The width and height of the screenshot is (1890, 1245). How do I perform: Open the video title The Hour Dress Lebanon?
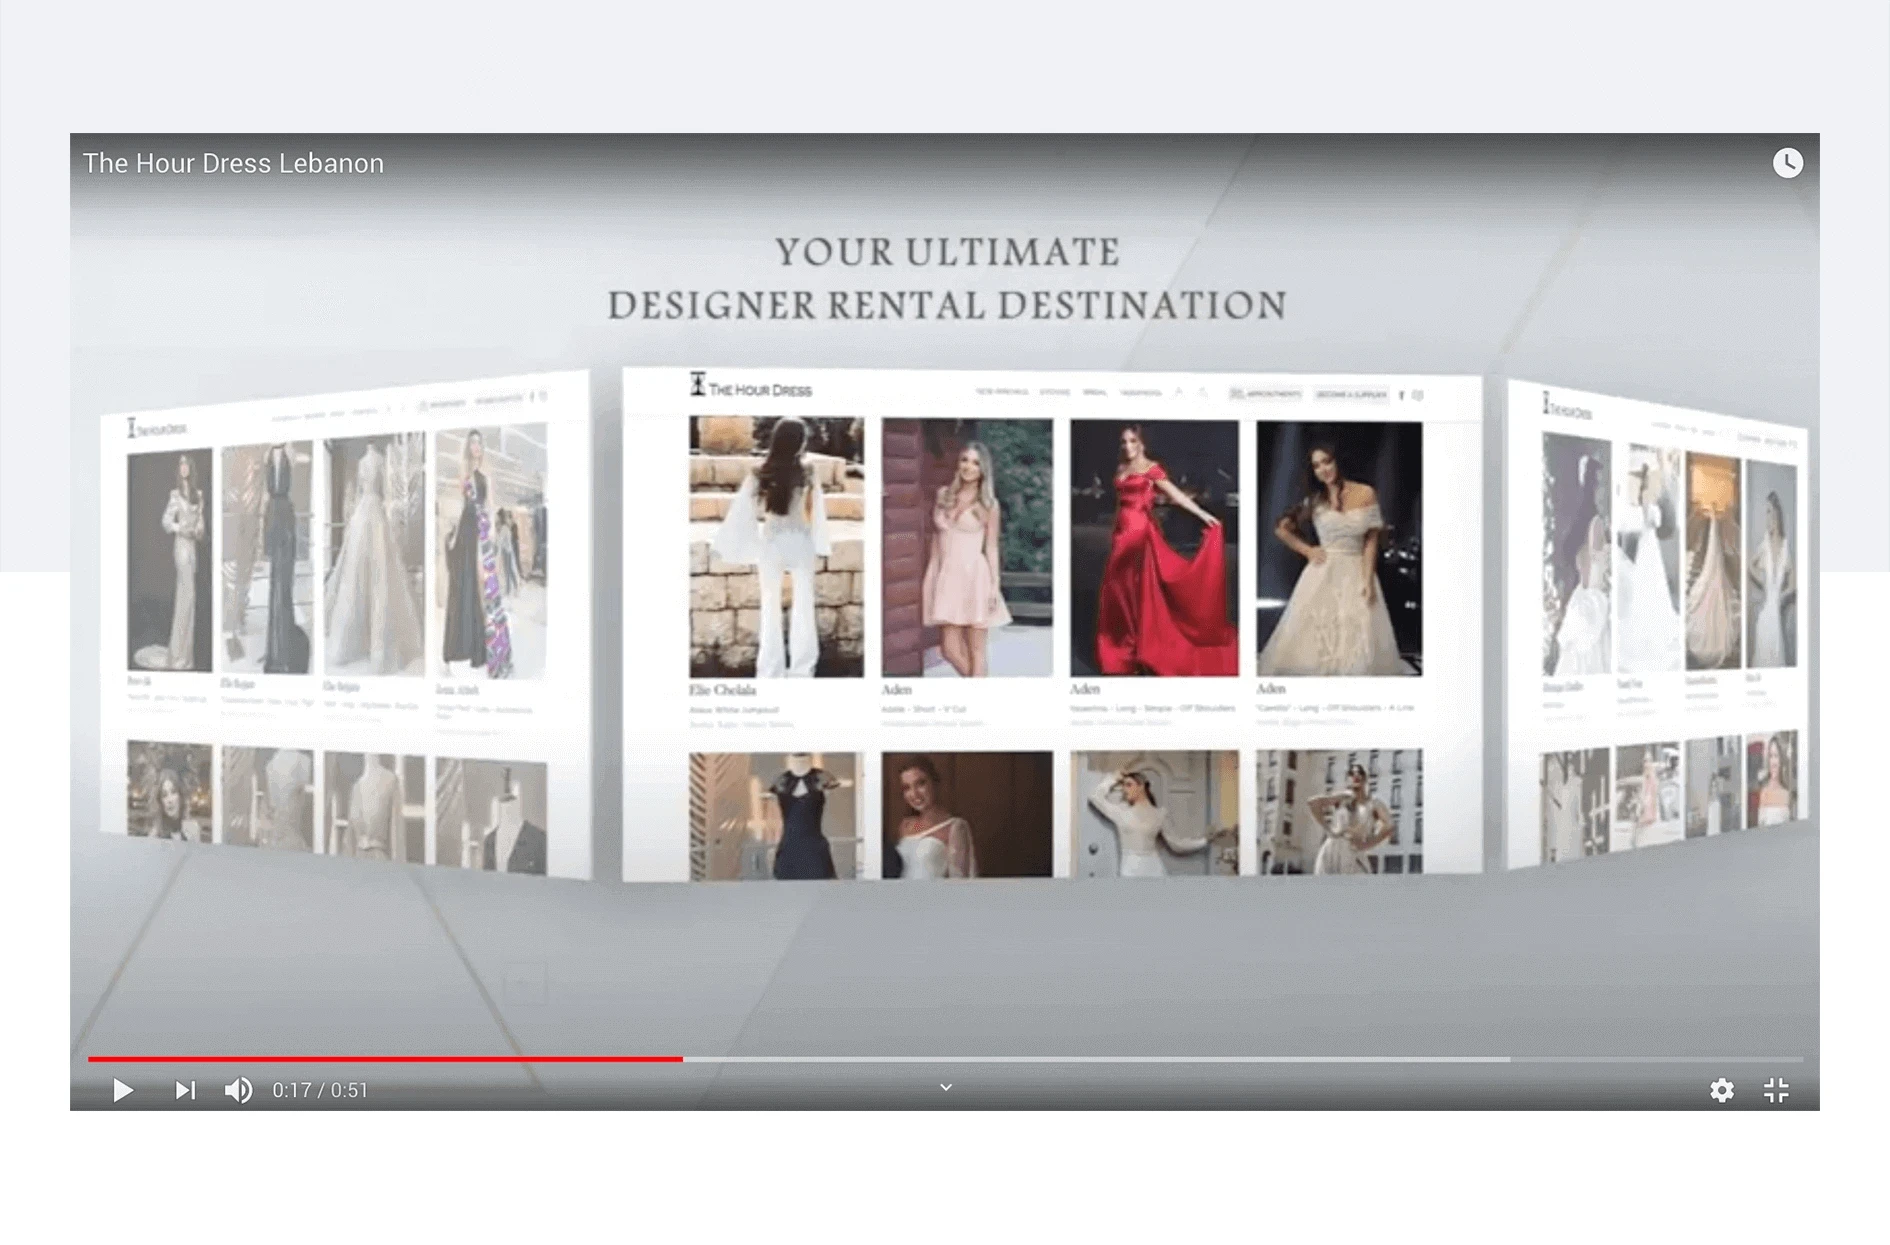pyautogui.click(x=233, y=163)
